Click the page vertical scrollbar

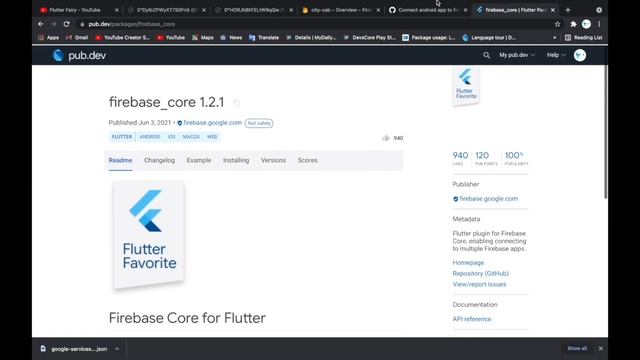pos(606,132)
